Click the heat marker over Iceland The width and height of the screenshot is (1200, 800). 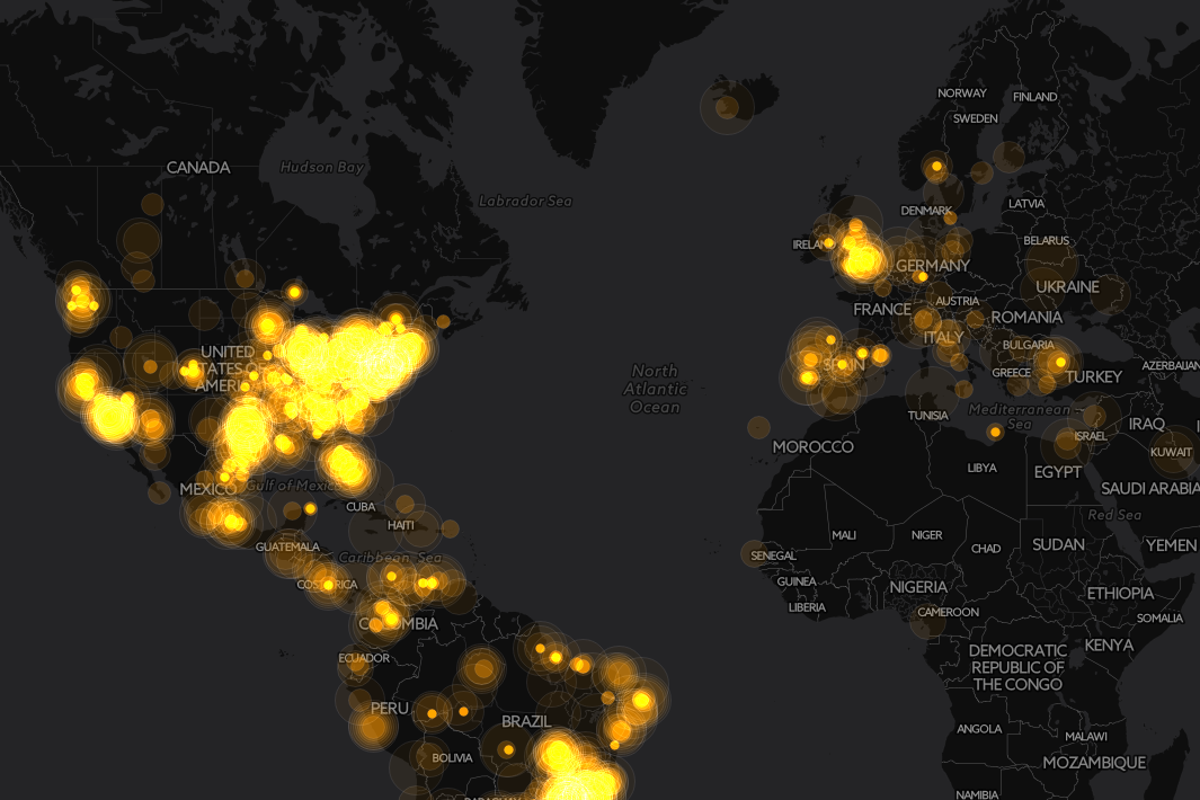727,106
